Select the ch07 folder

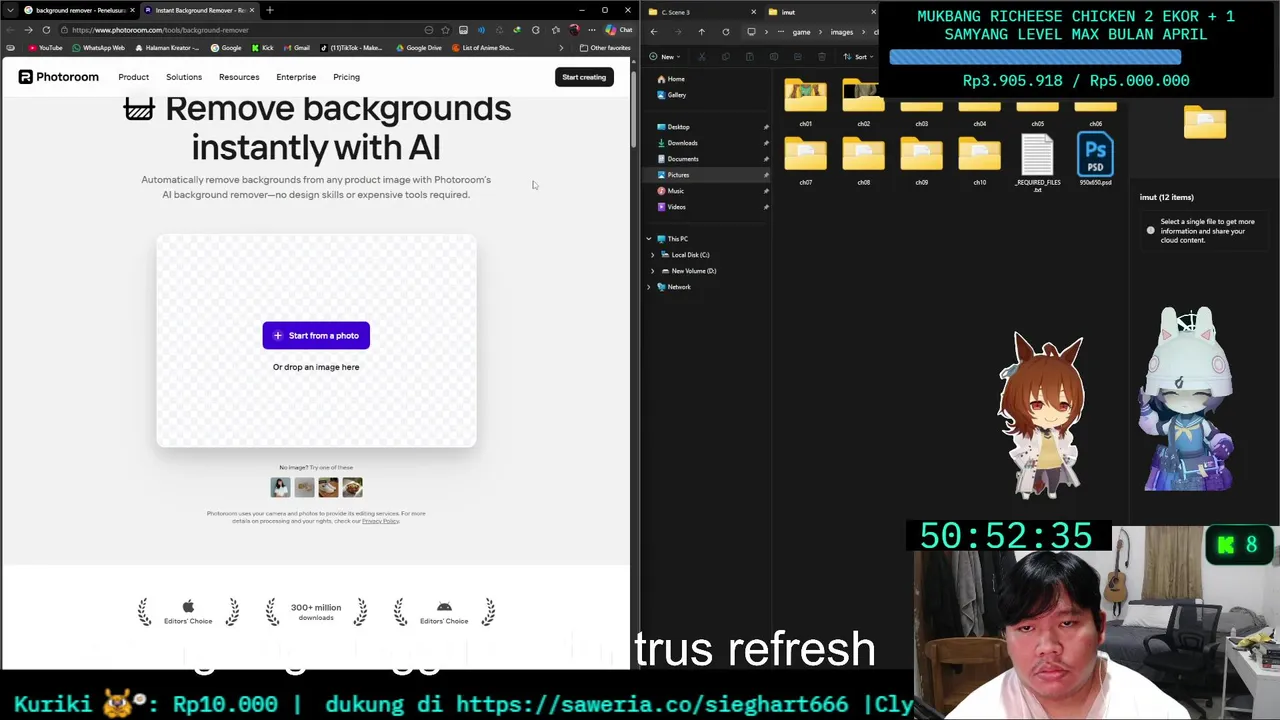pos(806,160)
